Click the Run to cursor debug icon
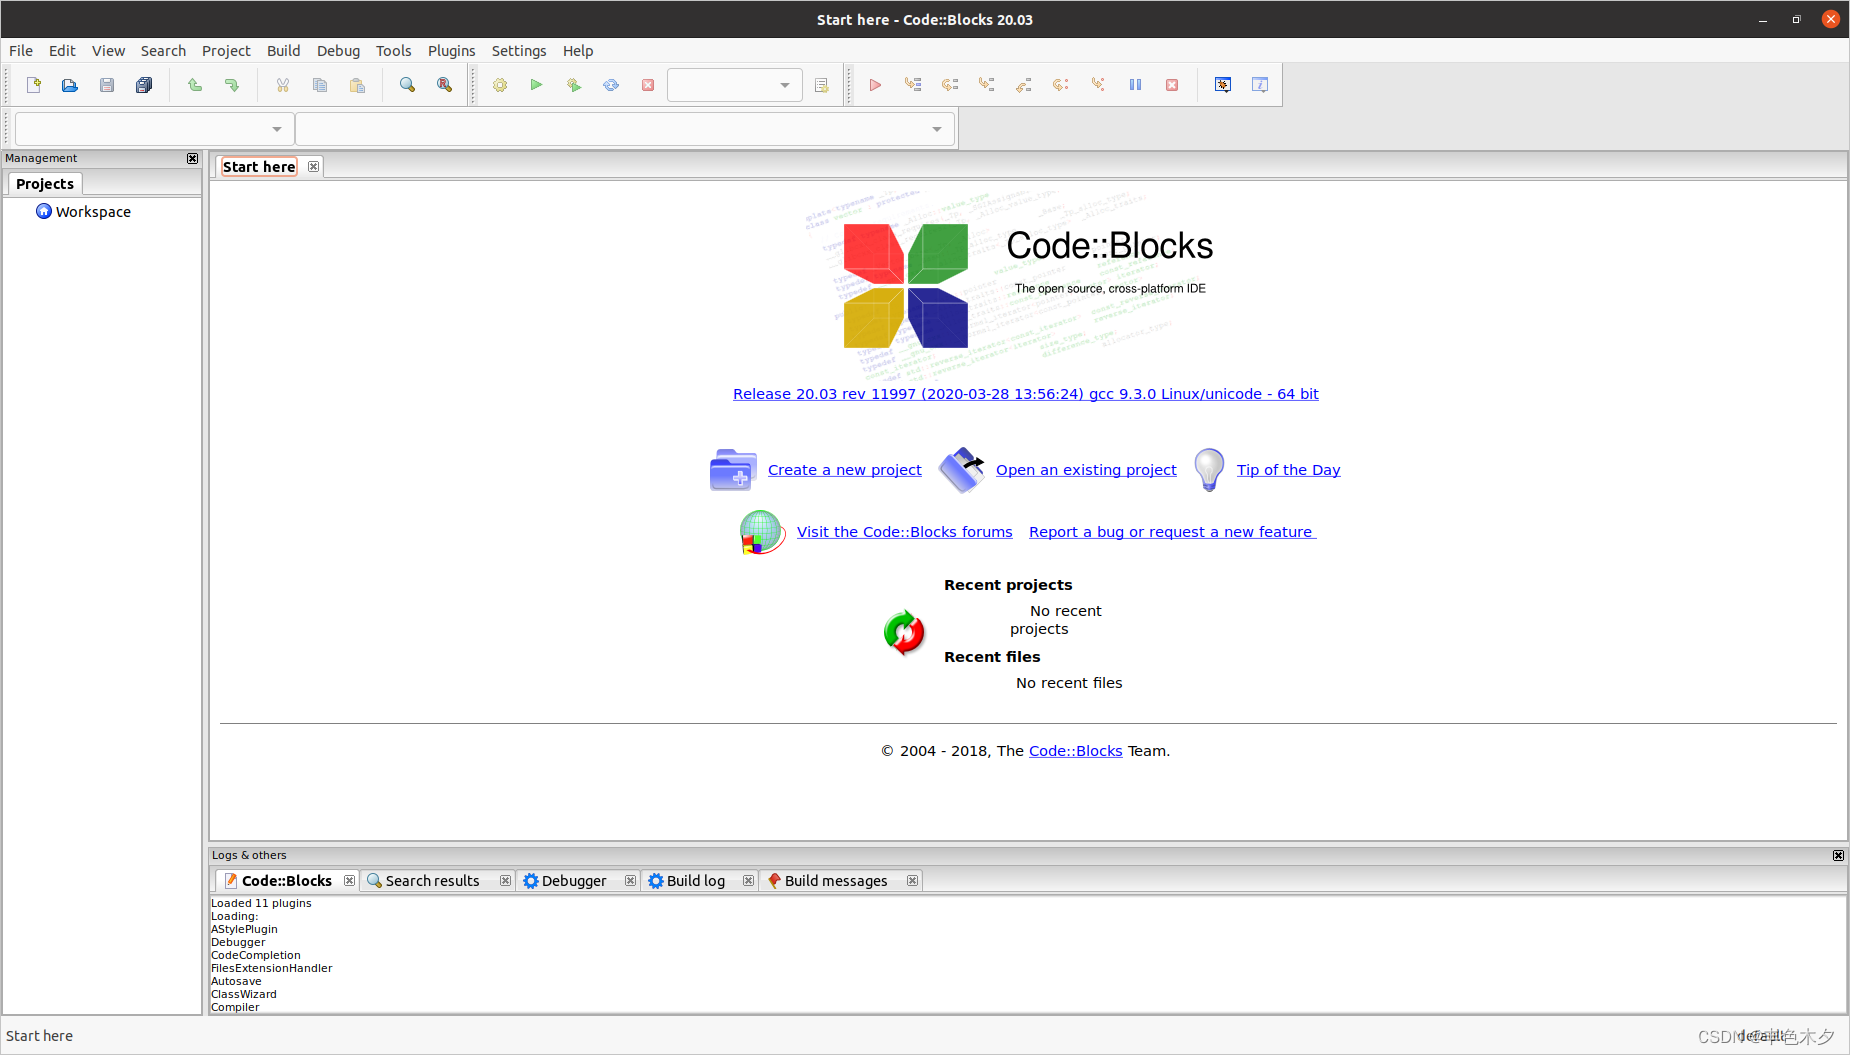 [913, 85]
